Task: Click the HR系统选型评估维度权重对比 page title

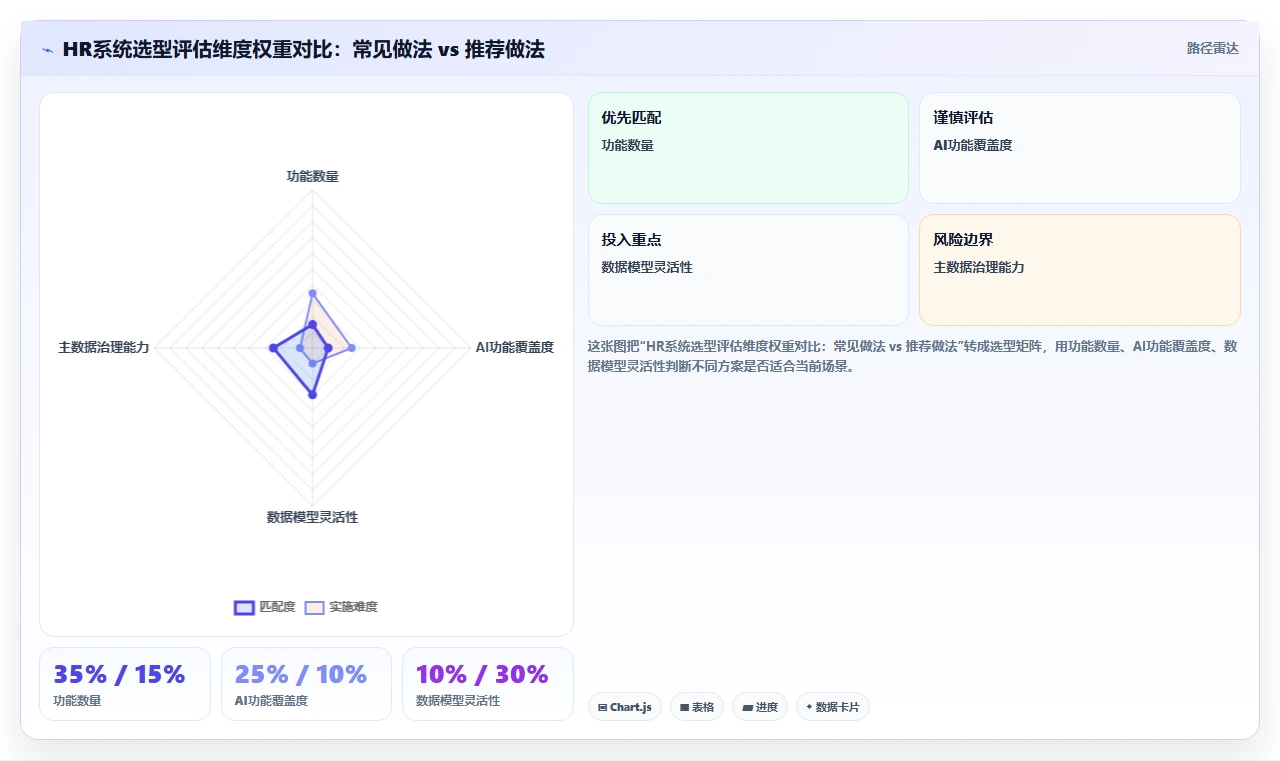Action: 304,49
